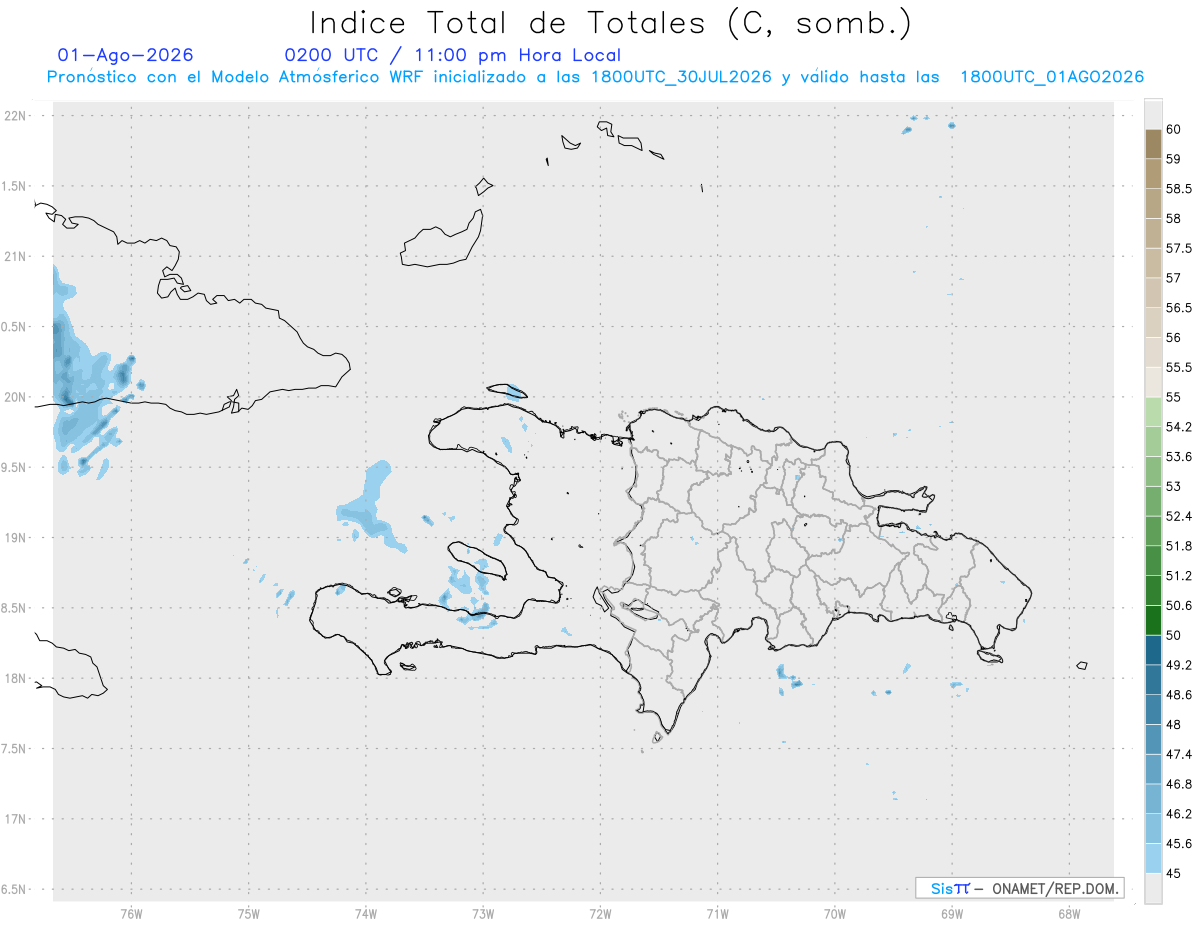
Task: Click the colorbar label '58.5'
Action: (x=1179, y=189)
